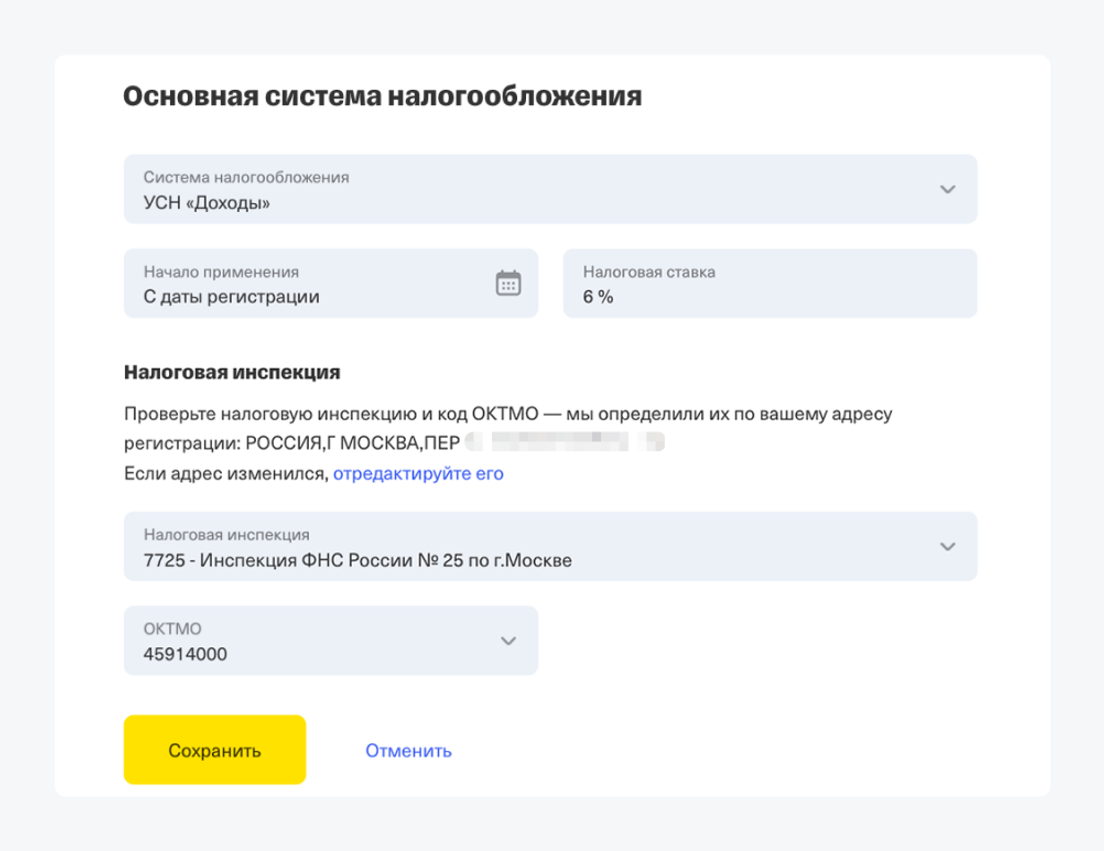This screenshot has width=1104, height=851.
Task: Click the Отменить link
Action: pyautogui.click(x=408, y=750)
